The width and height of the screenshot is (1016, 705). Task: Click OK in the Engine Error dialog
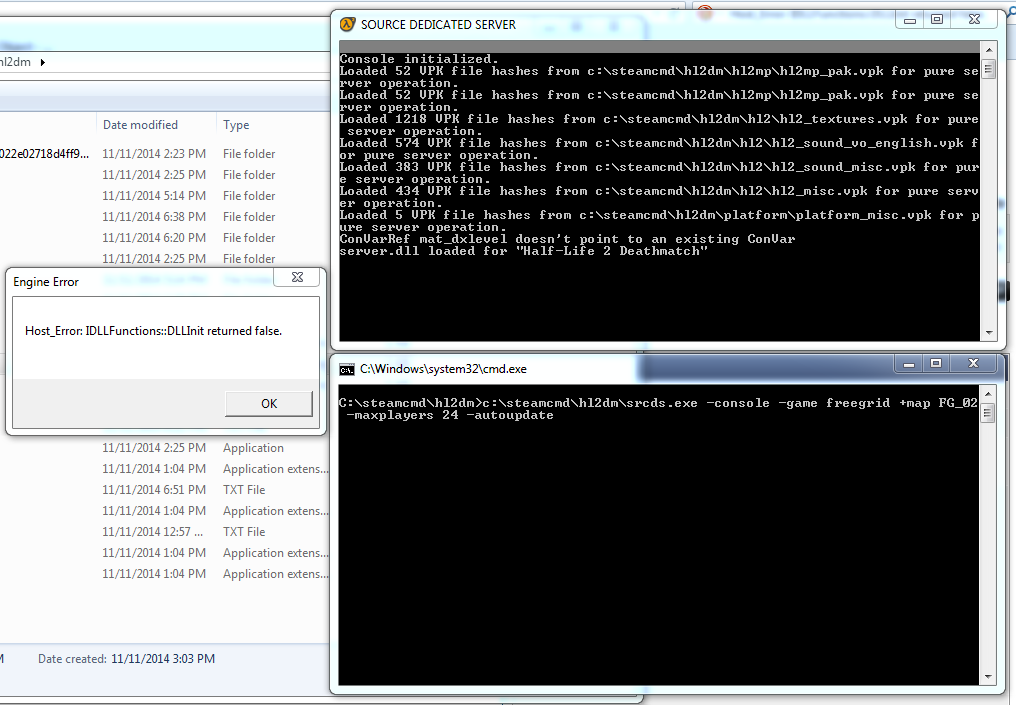point(269,404)
